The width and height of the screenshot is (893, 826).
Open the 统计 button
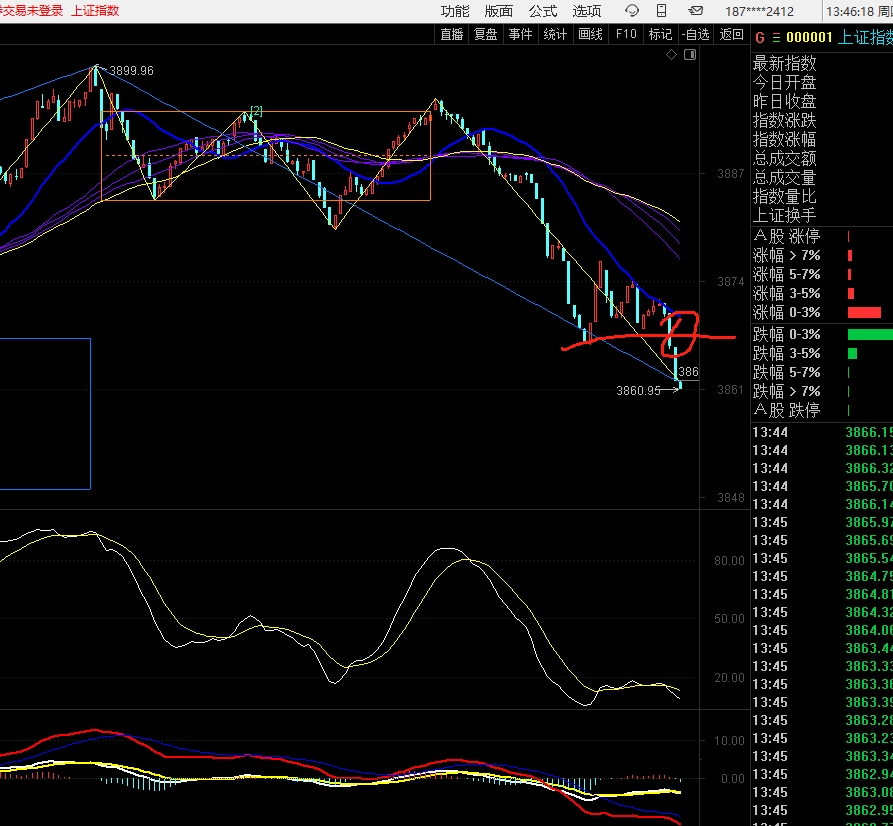pyautogui.click(x=555, y=35)
